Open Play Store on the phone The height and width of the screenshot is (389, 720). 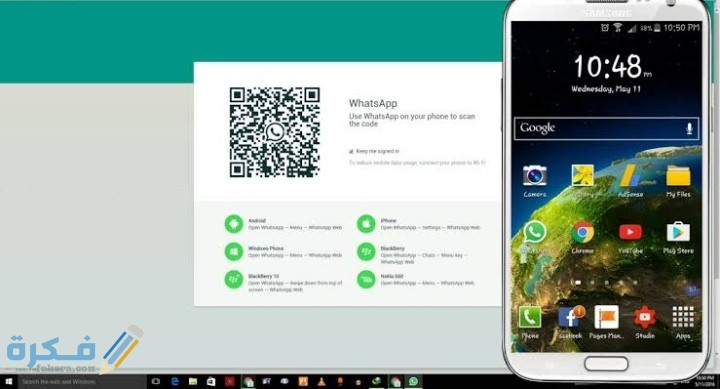coord(678,232)
